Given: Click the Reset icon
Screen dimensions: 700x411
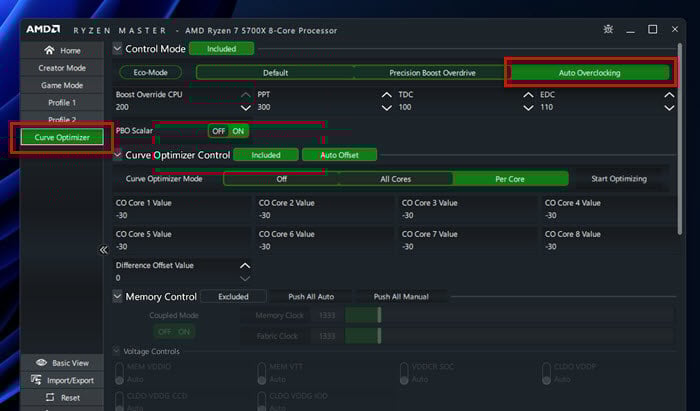Looking at the screenshot, I should tap(50, 397).
